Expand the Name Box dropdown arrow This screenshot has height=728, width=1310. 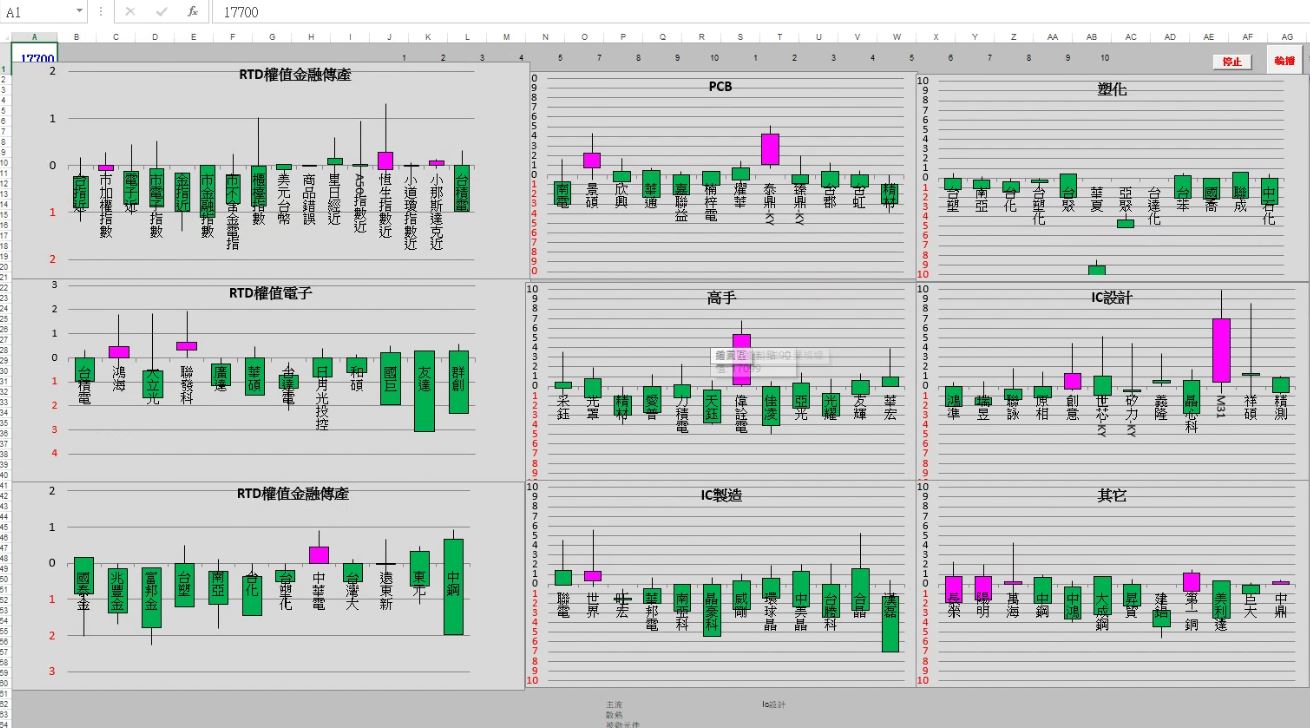(x=80, y=11)
